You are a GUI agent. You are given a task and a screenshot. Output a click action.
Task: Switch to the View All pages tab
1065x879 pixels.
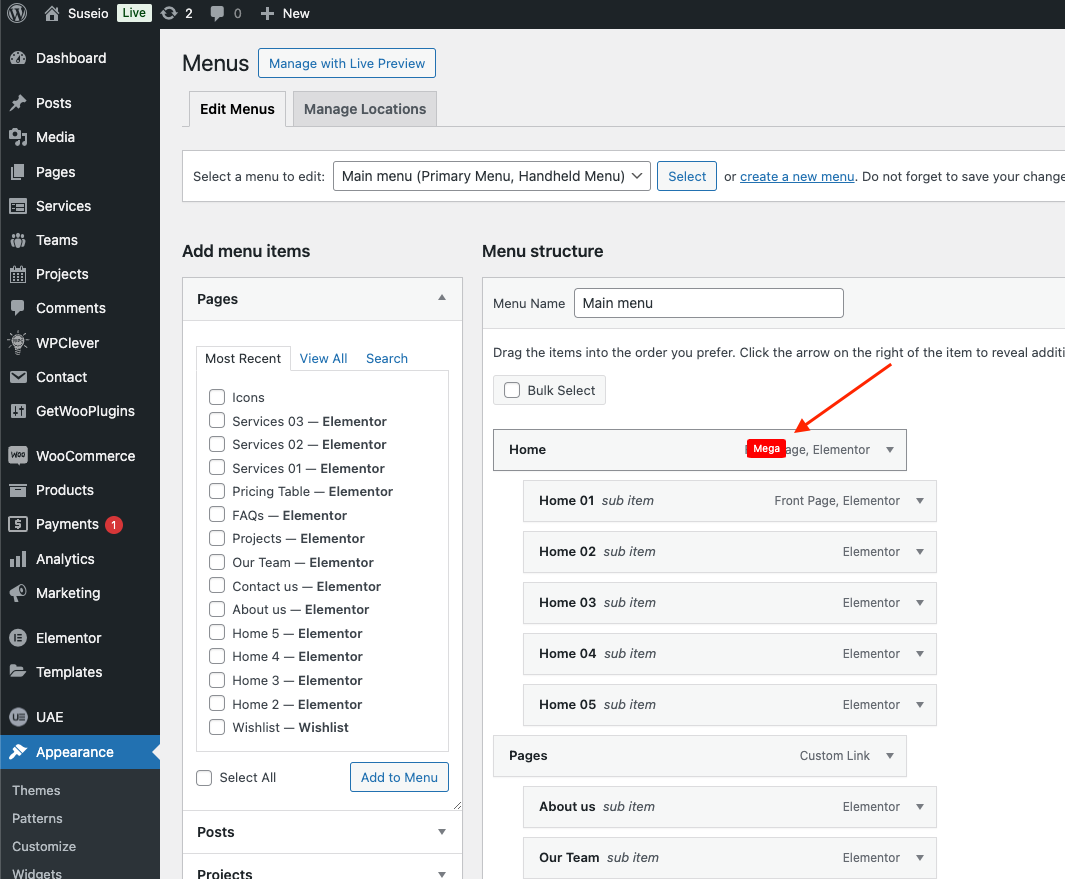(x=323, y=358)
